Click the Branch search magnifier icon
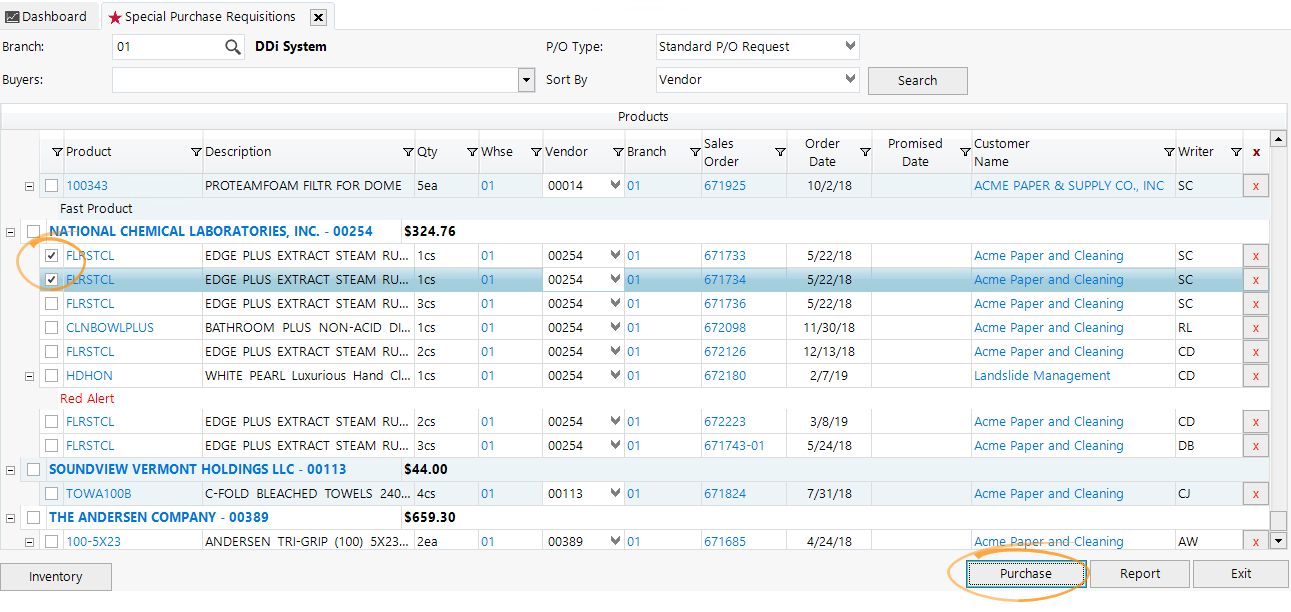 pyautogui.click(x=232, y=47)
